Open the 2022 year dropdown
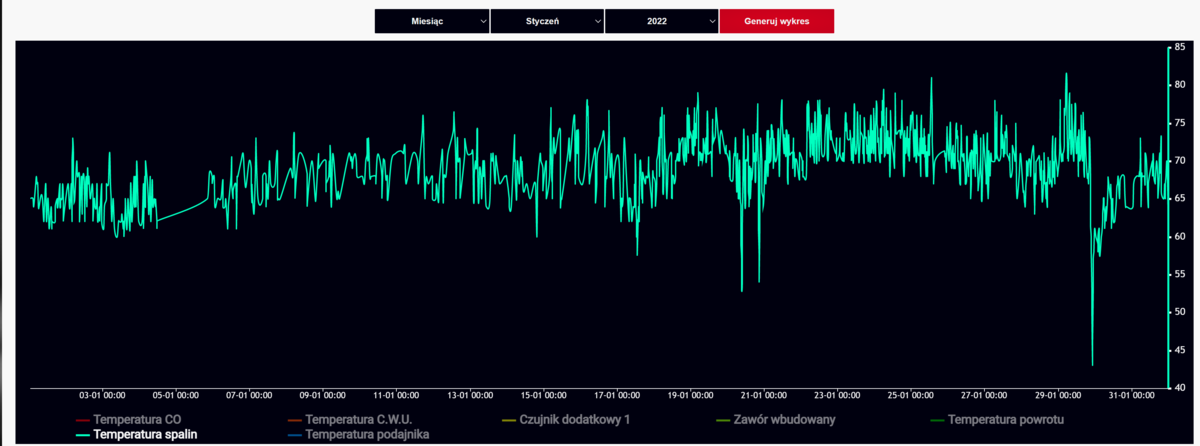This screenshot has height=446, width=1200. [x=661, y=21]
